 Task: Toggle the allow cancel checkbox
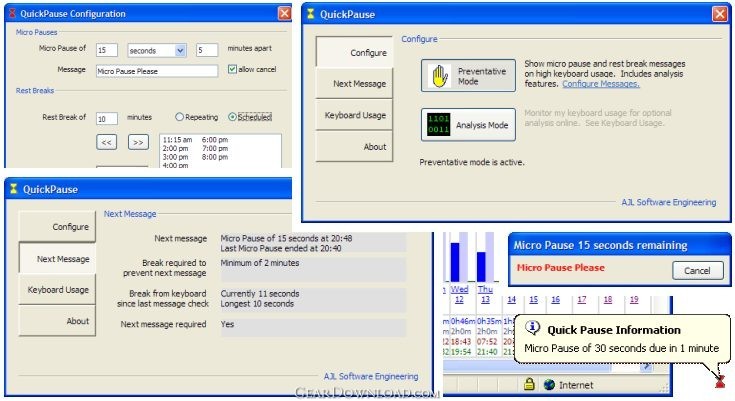(232, 70)
